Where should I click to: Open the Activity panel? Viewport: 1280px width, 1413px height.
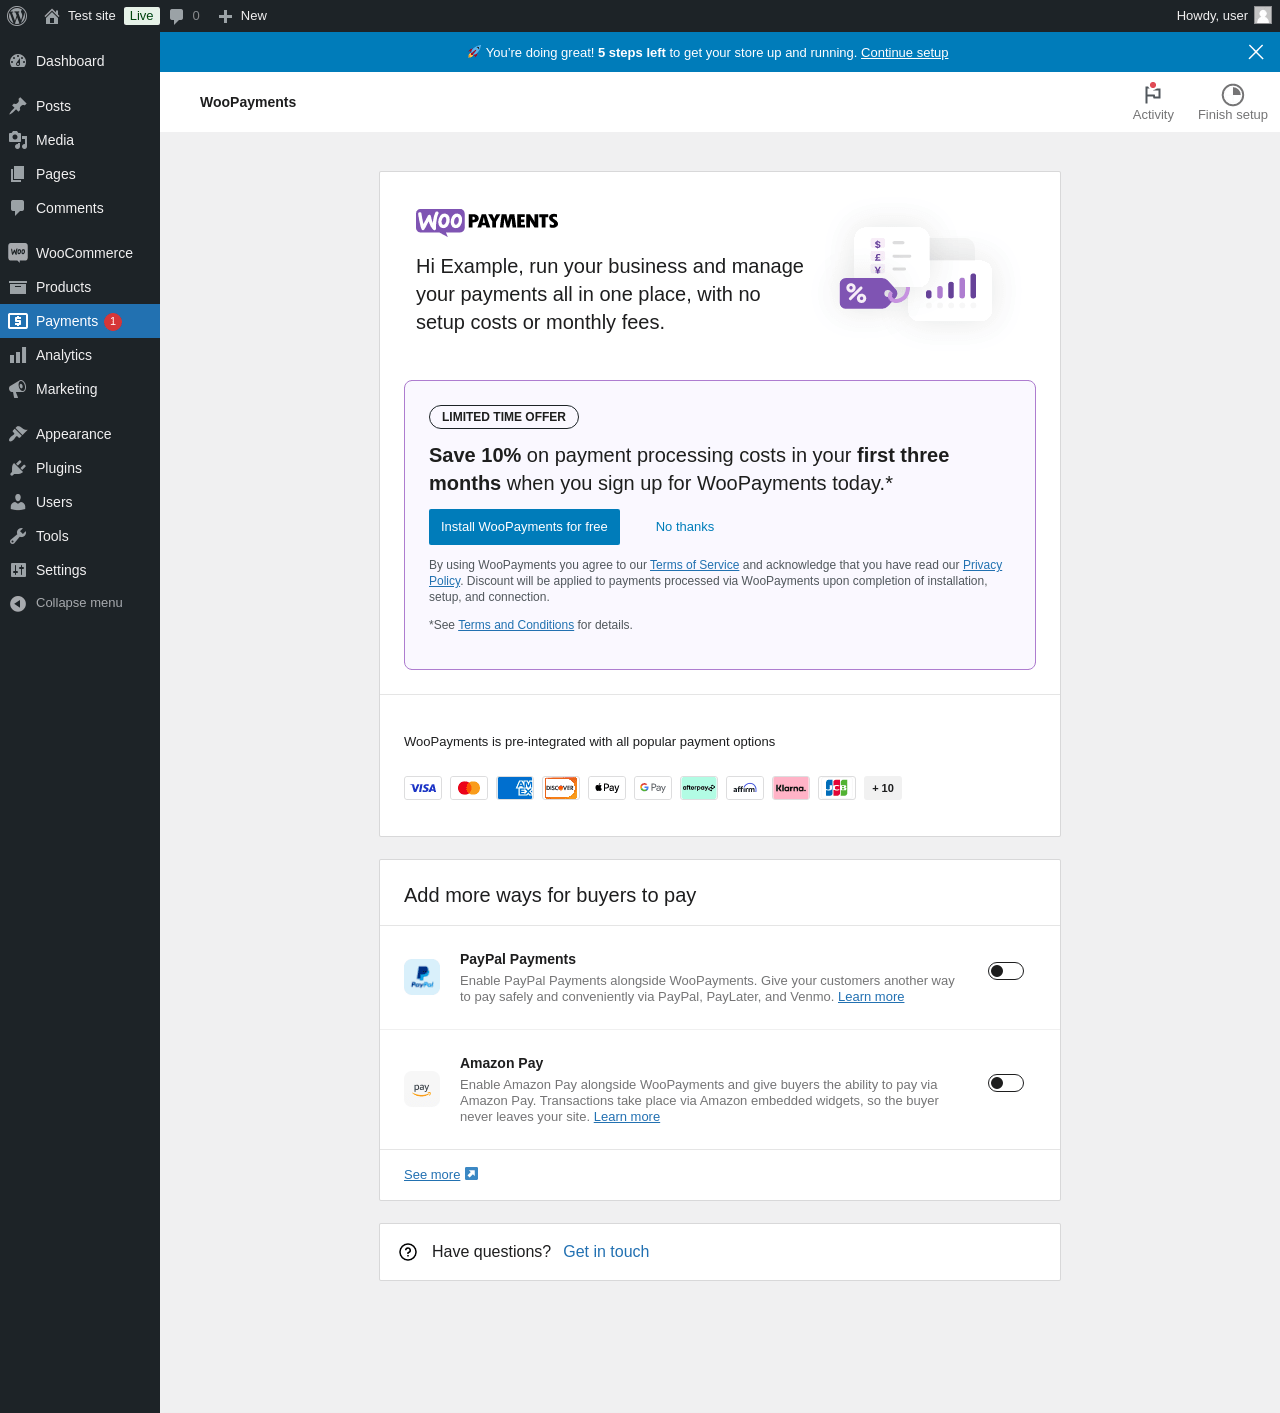[1153, 102]
